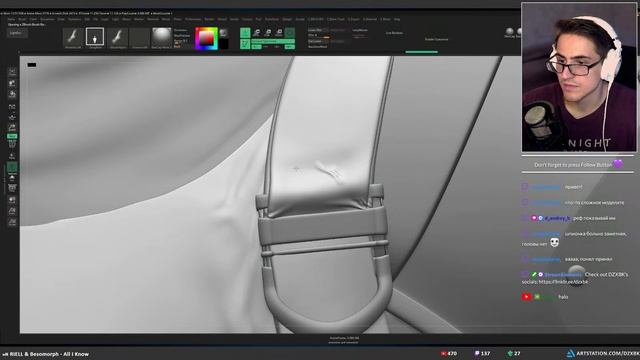The image size is (640, 360).
Task: Open the Brush menu
Action: (x=22, y=19)
